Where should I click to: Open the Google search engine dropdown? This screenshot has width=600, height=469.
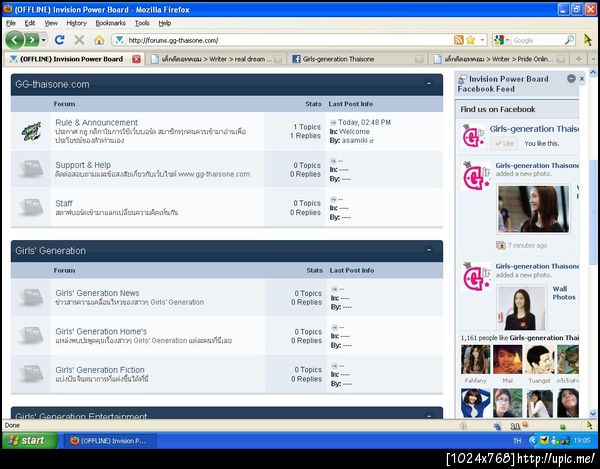(501, 40)
